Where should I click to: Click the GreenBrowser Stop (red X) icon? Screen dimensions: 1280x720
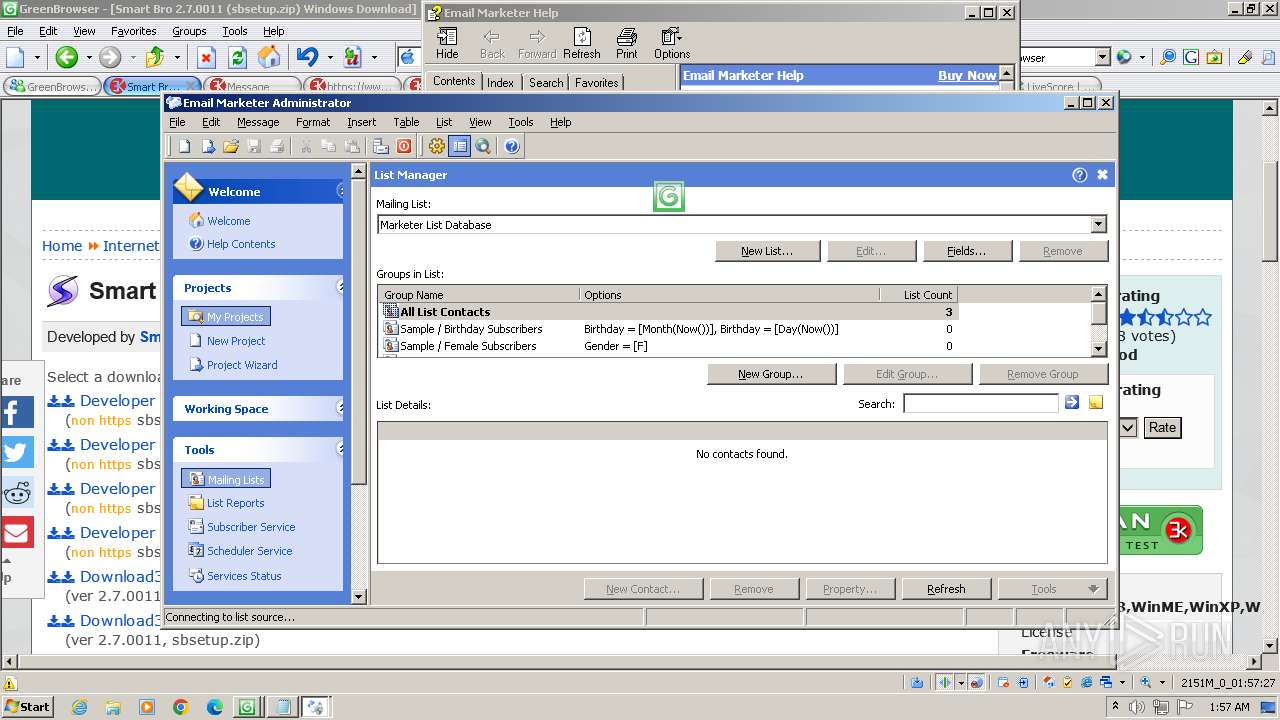pos(206,57)
